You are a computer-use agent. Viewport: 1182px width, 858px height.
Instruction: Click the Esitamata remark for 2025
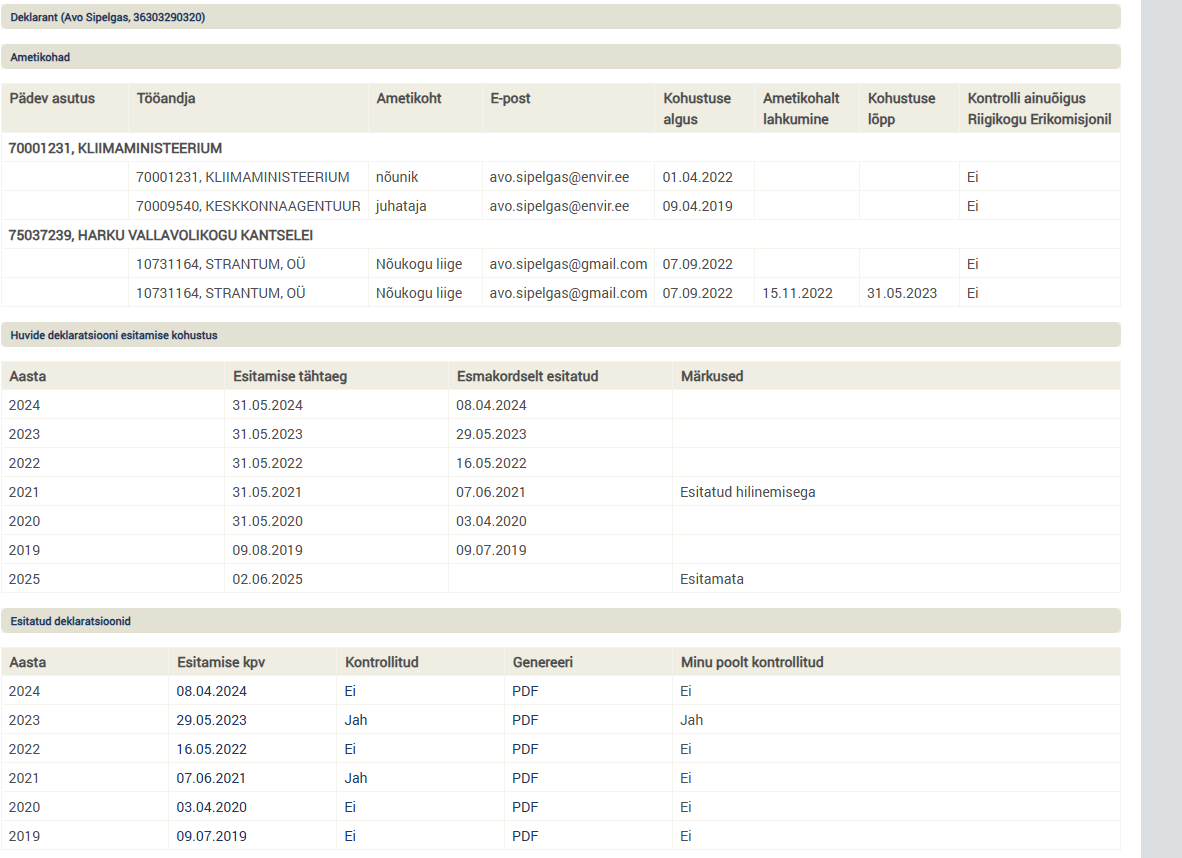point(712,579)
